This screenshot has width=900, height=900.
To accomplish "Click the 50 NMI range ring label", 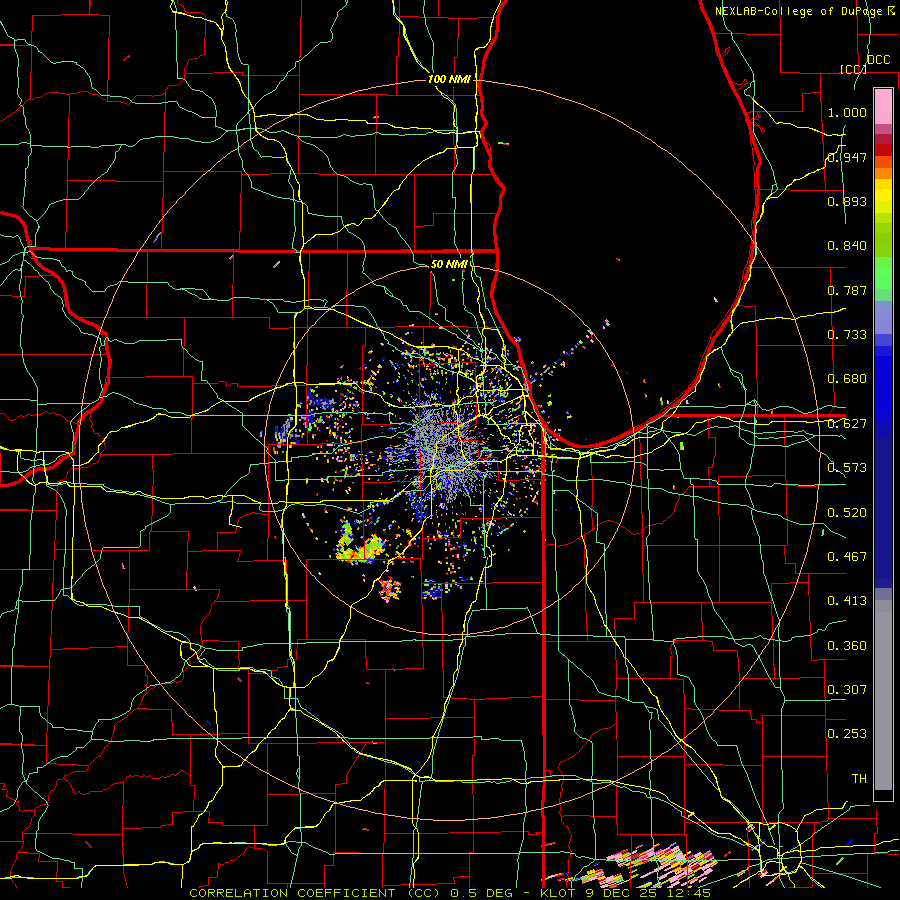I will pos(449,264).
